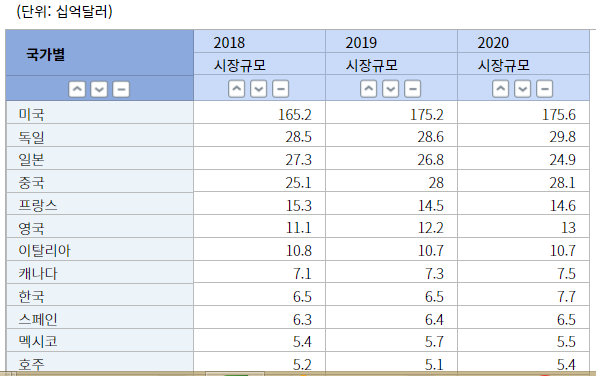Screen dimensions: 596x376
Task: Sort 2020 시장규모 ascending with up arrow
Action: [x=500, y=89]
